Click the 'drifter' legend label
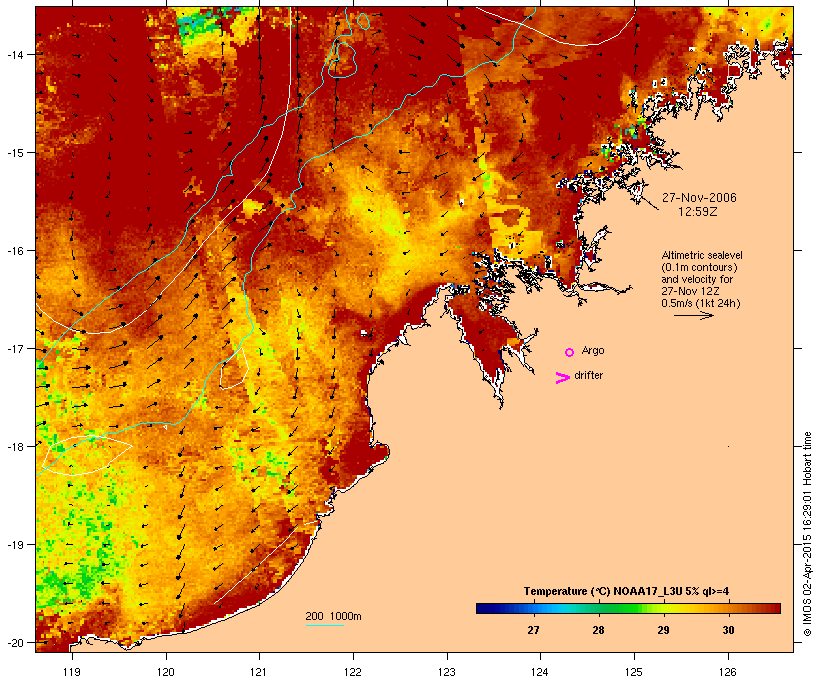This screenshot has width=820, height=680. coord(588,375)
